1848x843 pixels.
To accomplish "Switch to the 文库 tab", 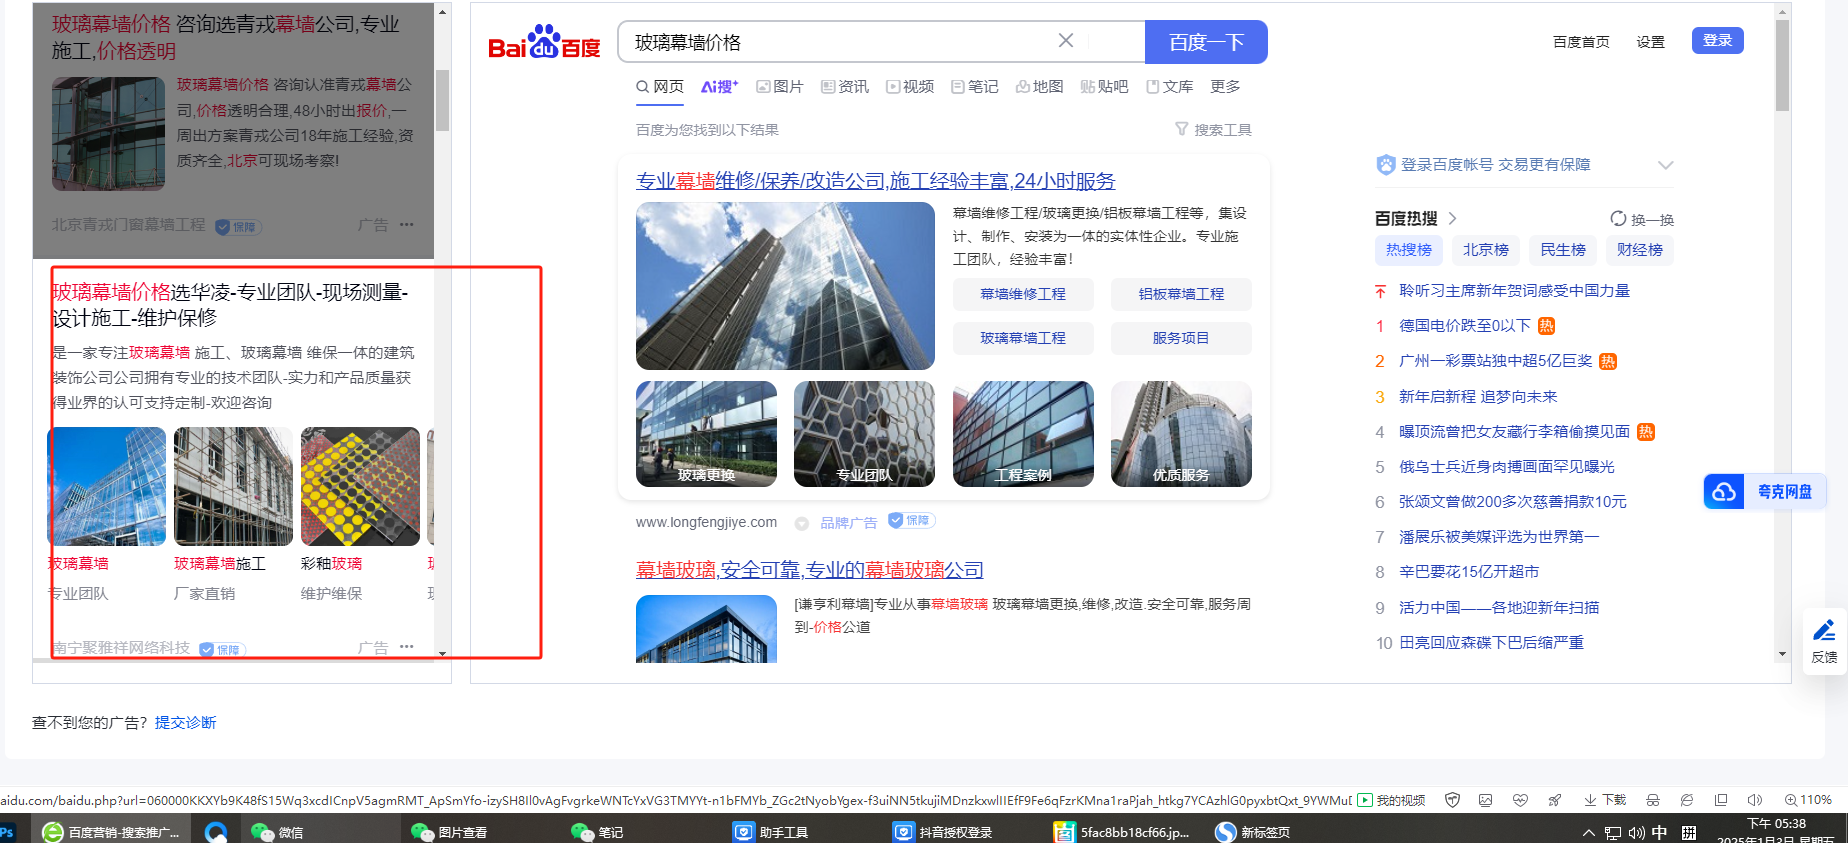I will click(1170, 87).
